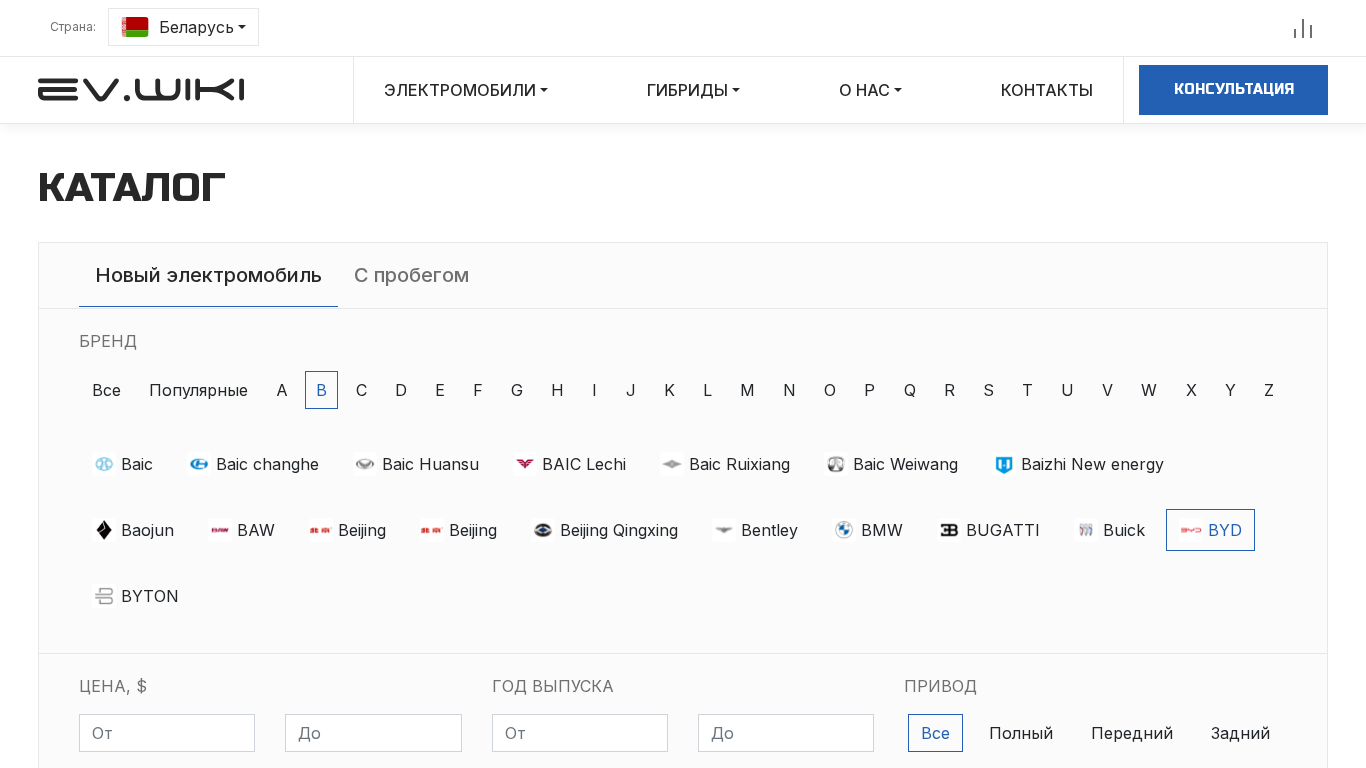1366x768 pixels.
Task: Filter brands by letter A
Action: pos(282,390)
